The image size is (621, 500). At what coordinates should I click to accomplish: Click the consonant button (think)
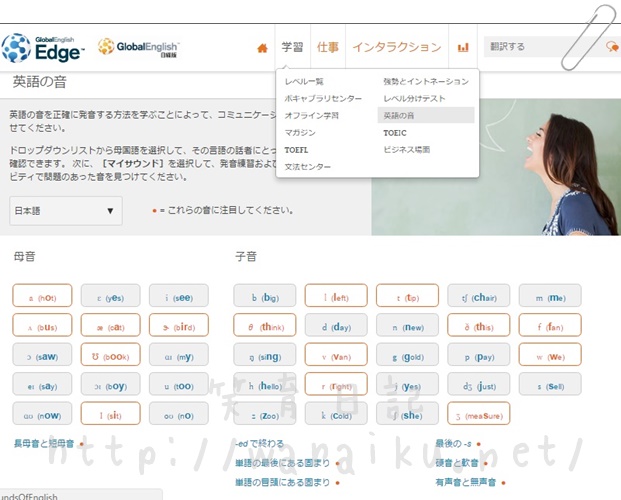(x=265, y=325)
